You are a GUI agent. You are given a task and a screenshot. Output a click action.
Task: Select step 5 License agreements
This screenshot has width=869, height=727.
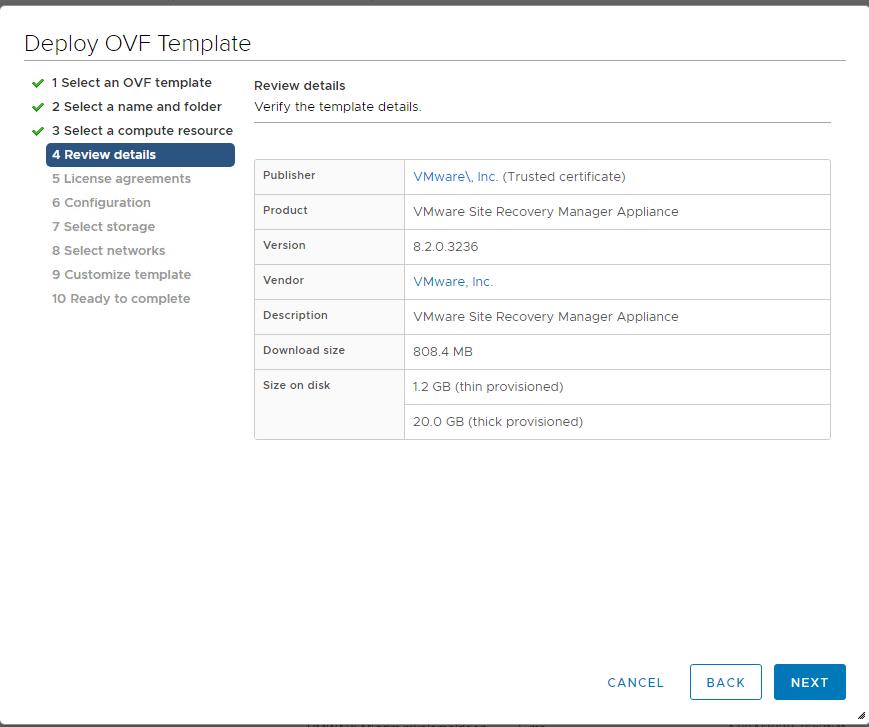pos(121,178)
